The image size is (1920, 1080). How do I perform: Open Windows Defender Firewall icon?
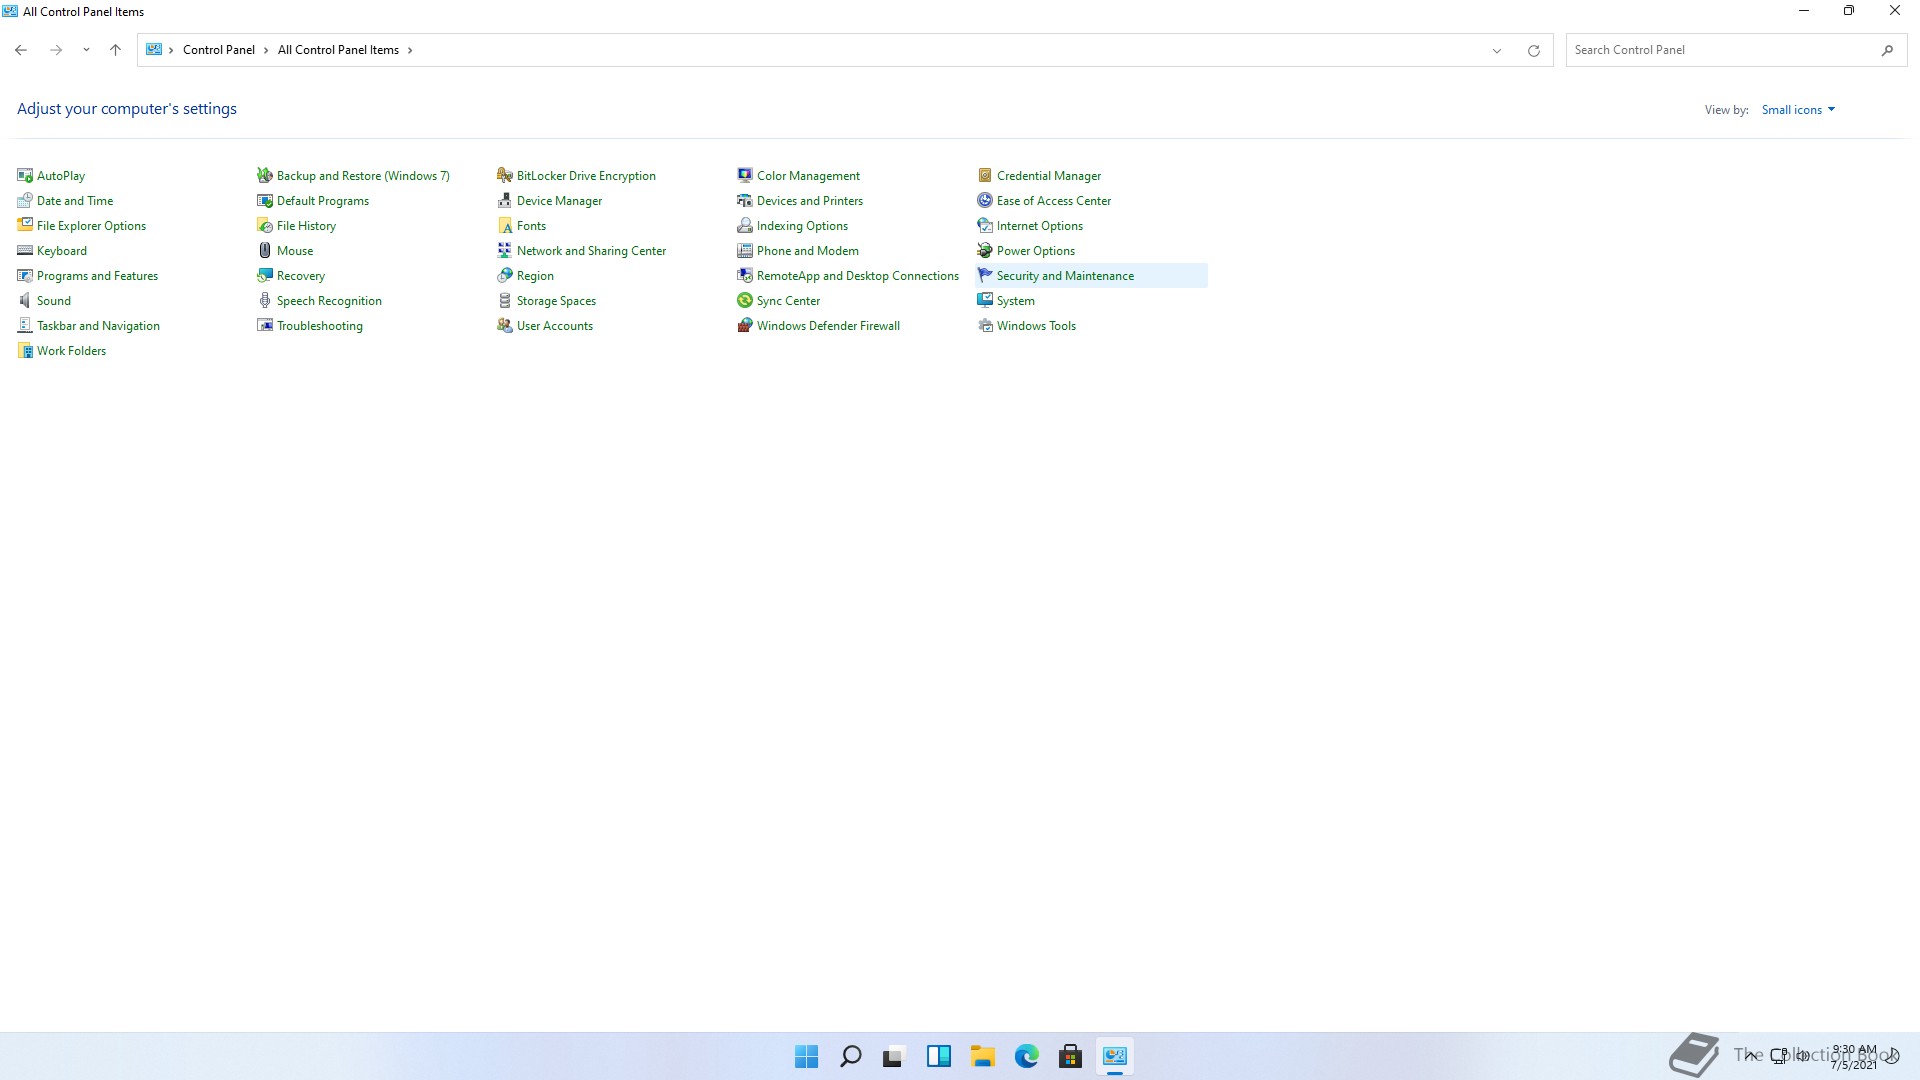[745, 326]
